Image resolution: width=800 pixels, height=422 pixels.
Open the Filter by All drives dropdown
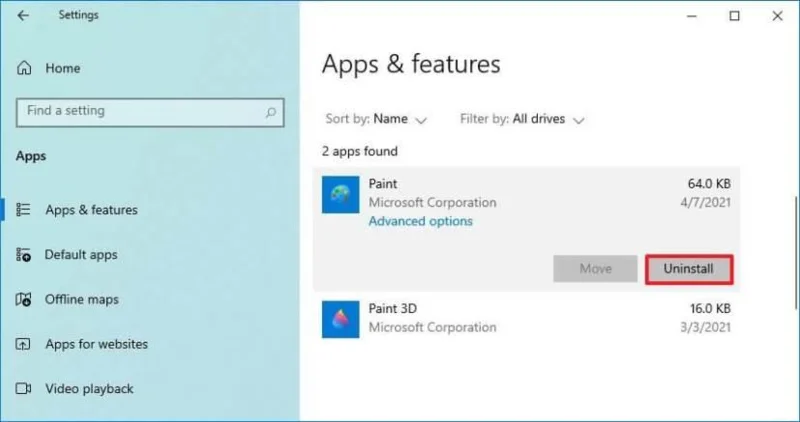click(x=522, y=119)
